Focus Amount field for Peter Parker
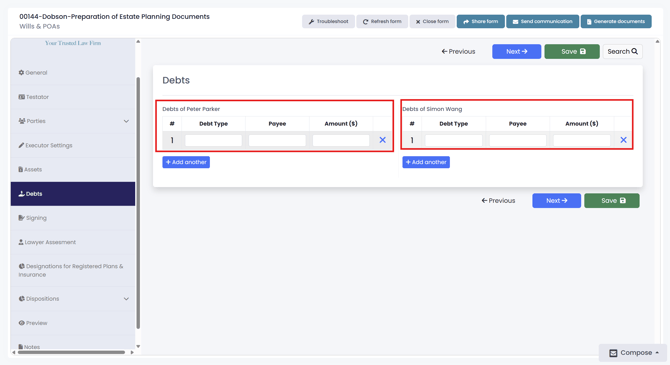 click(x=341, y=140)
